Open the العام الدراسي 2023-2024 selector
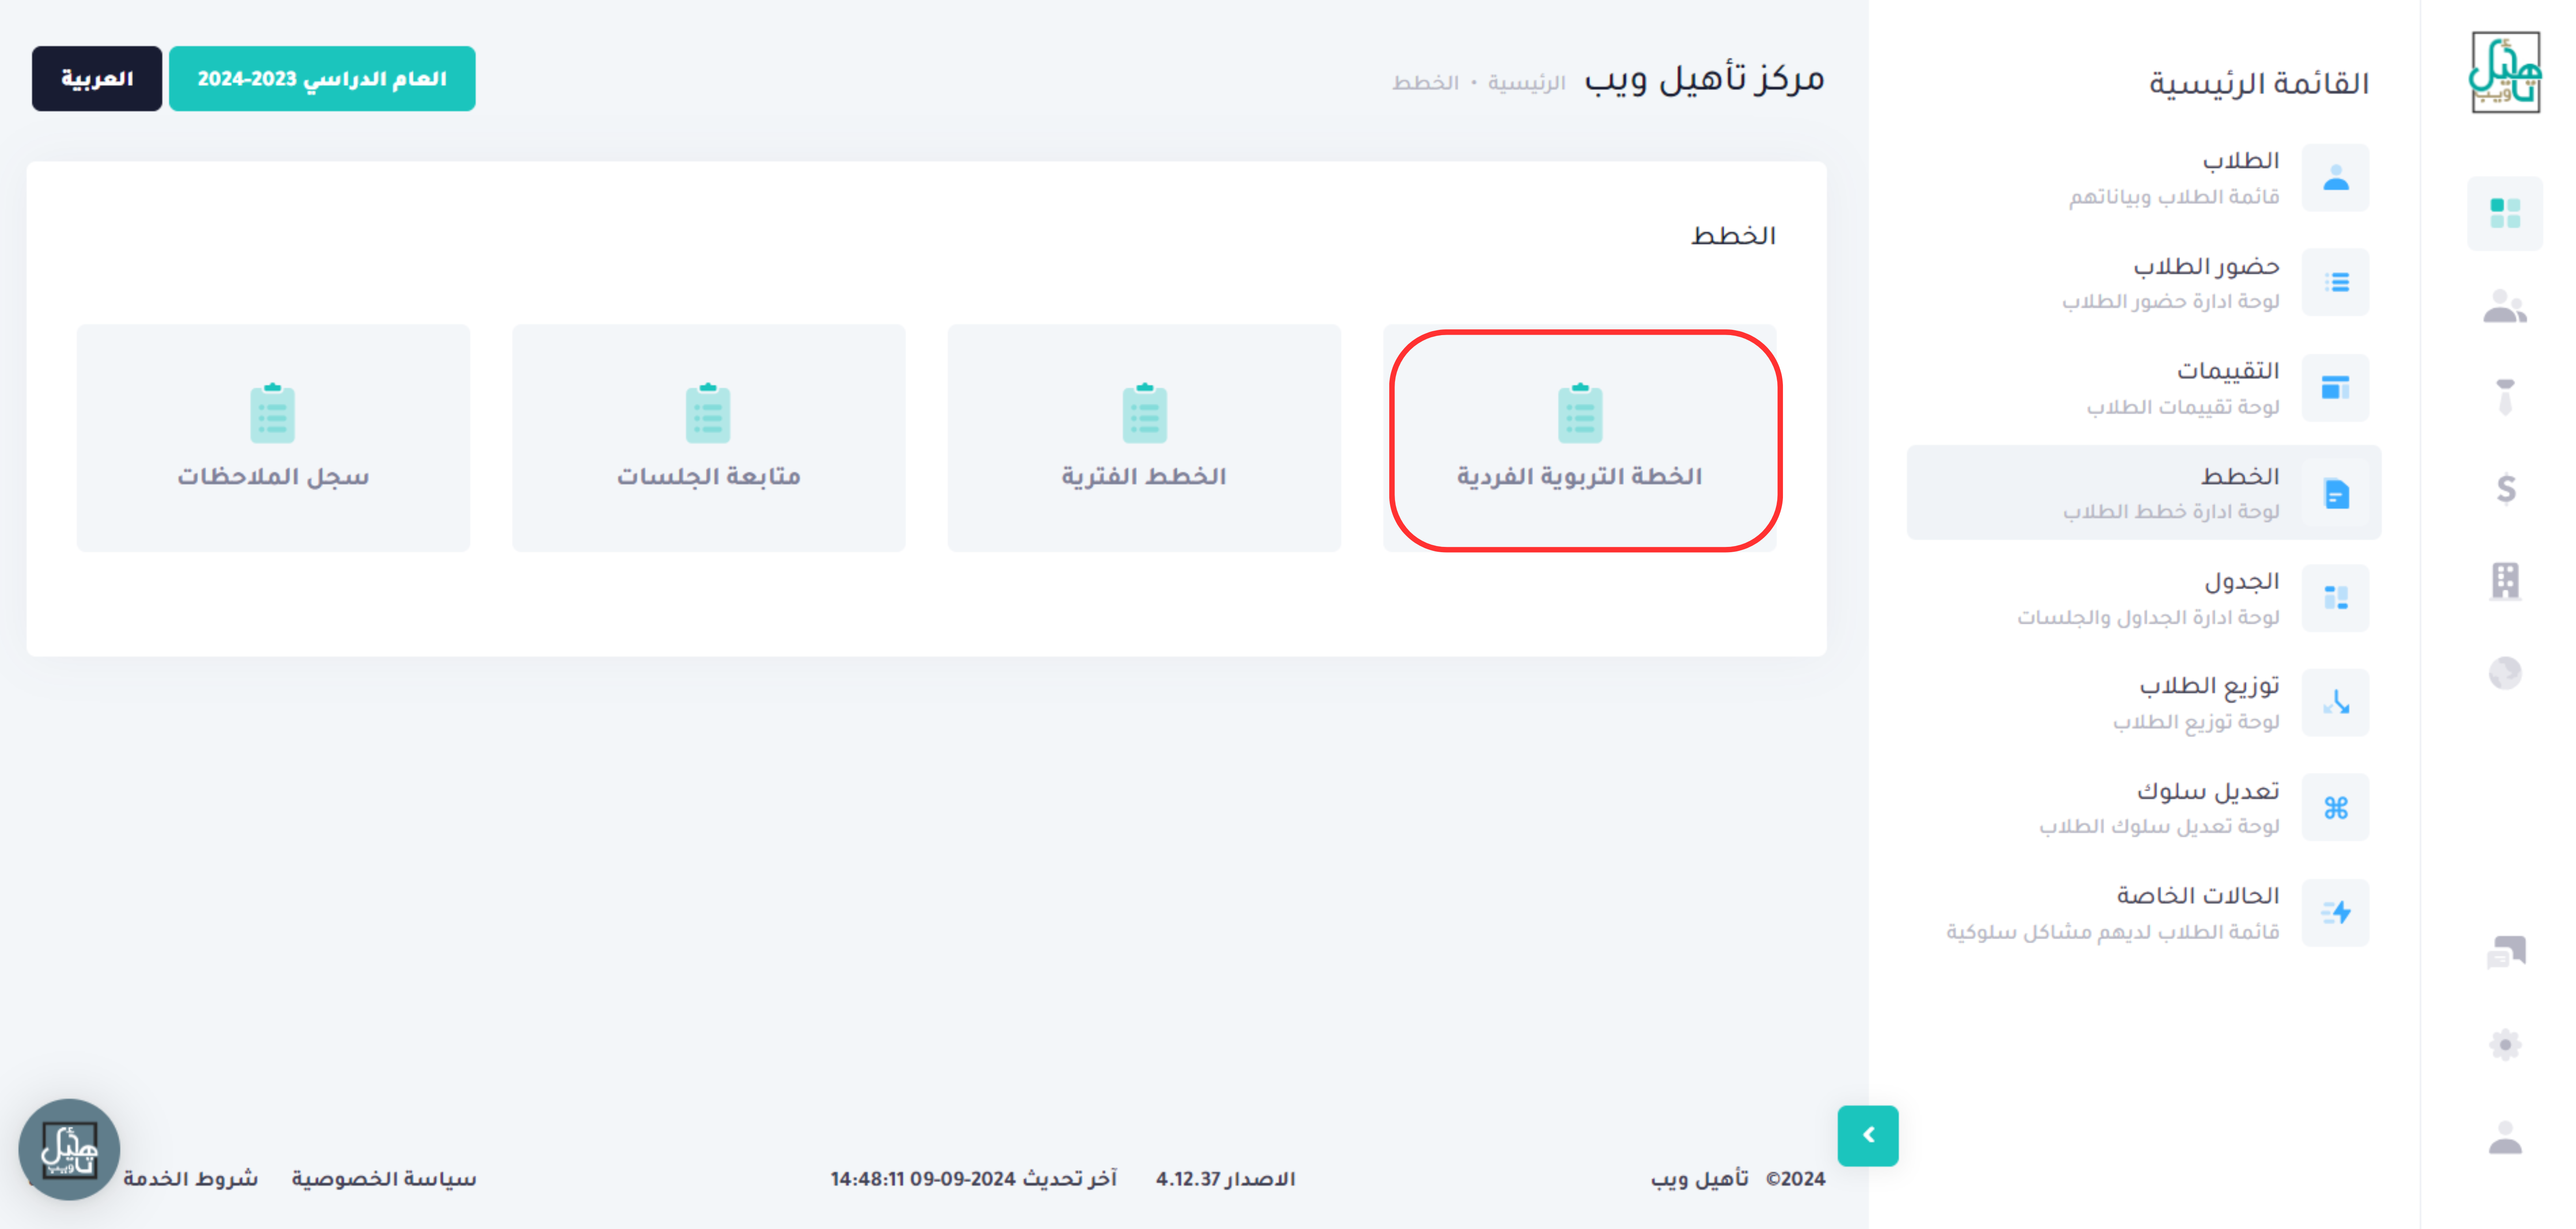Image resolution: width=2576 pixels, height=1229 pixels. pyautogui.click(x=322, y=78)
